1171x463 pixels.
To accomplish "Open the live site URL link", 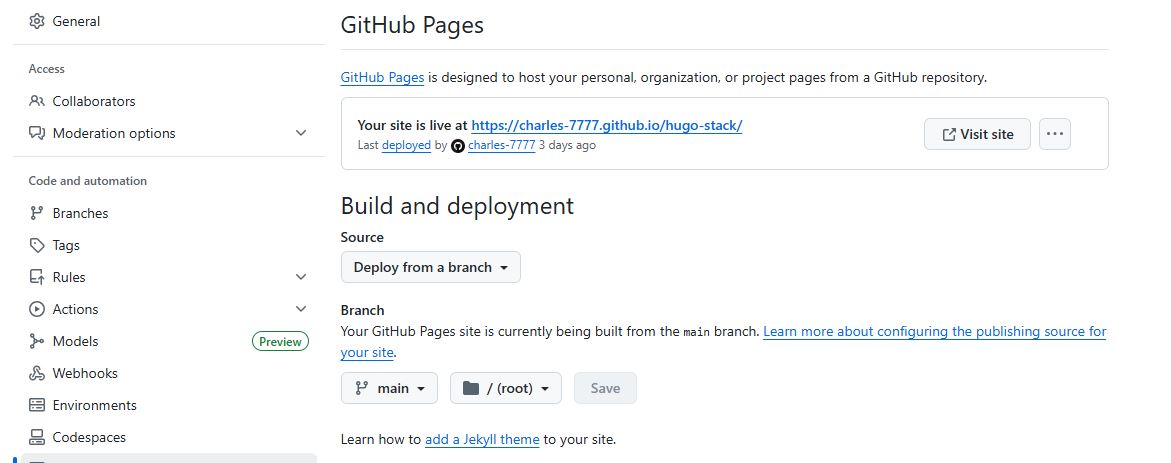I will coord(606,125).
